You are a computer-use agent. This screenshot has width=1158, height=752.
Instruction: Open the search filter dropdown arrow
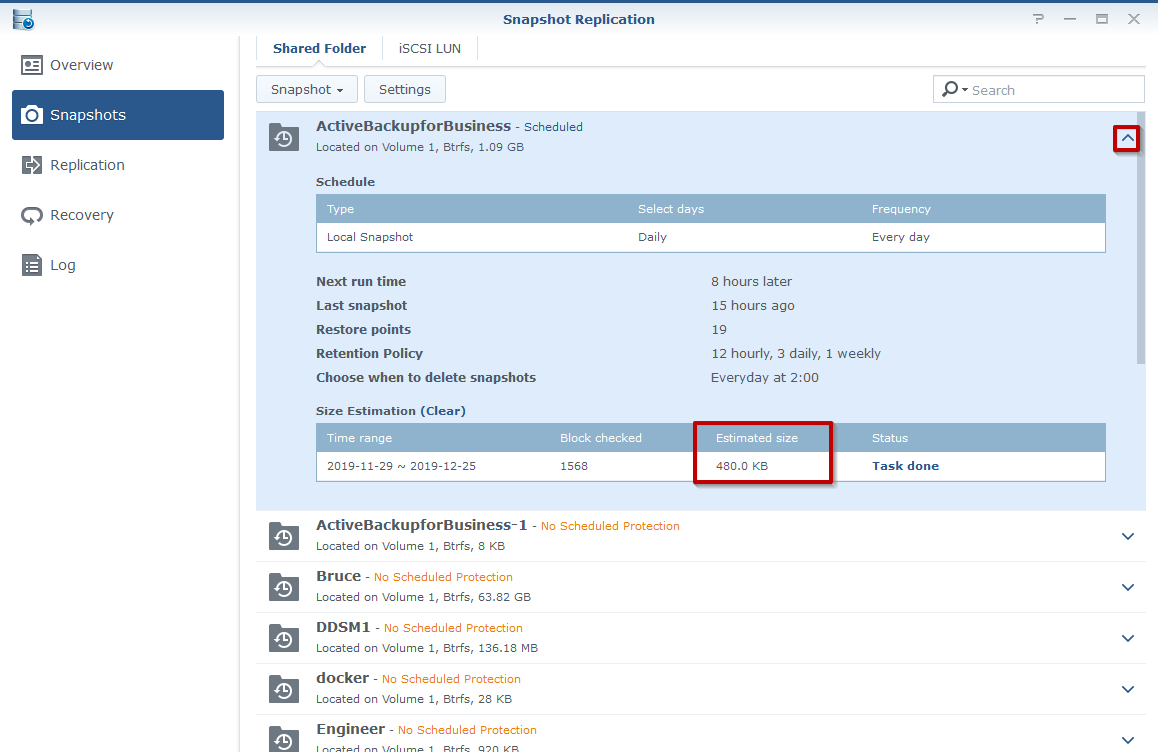(964, 90)
